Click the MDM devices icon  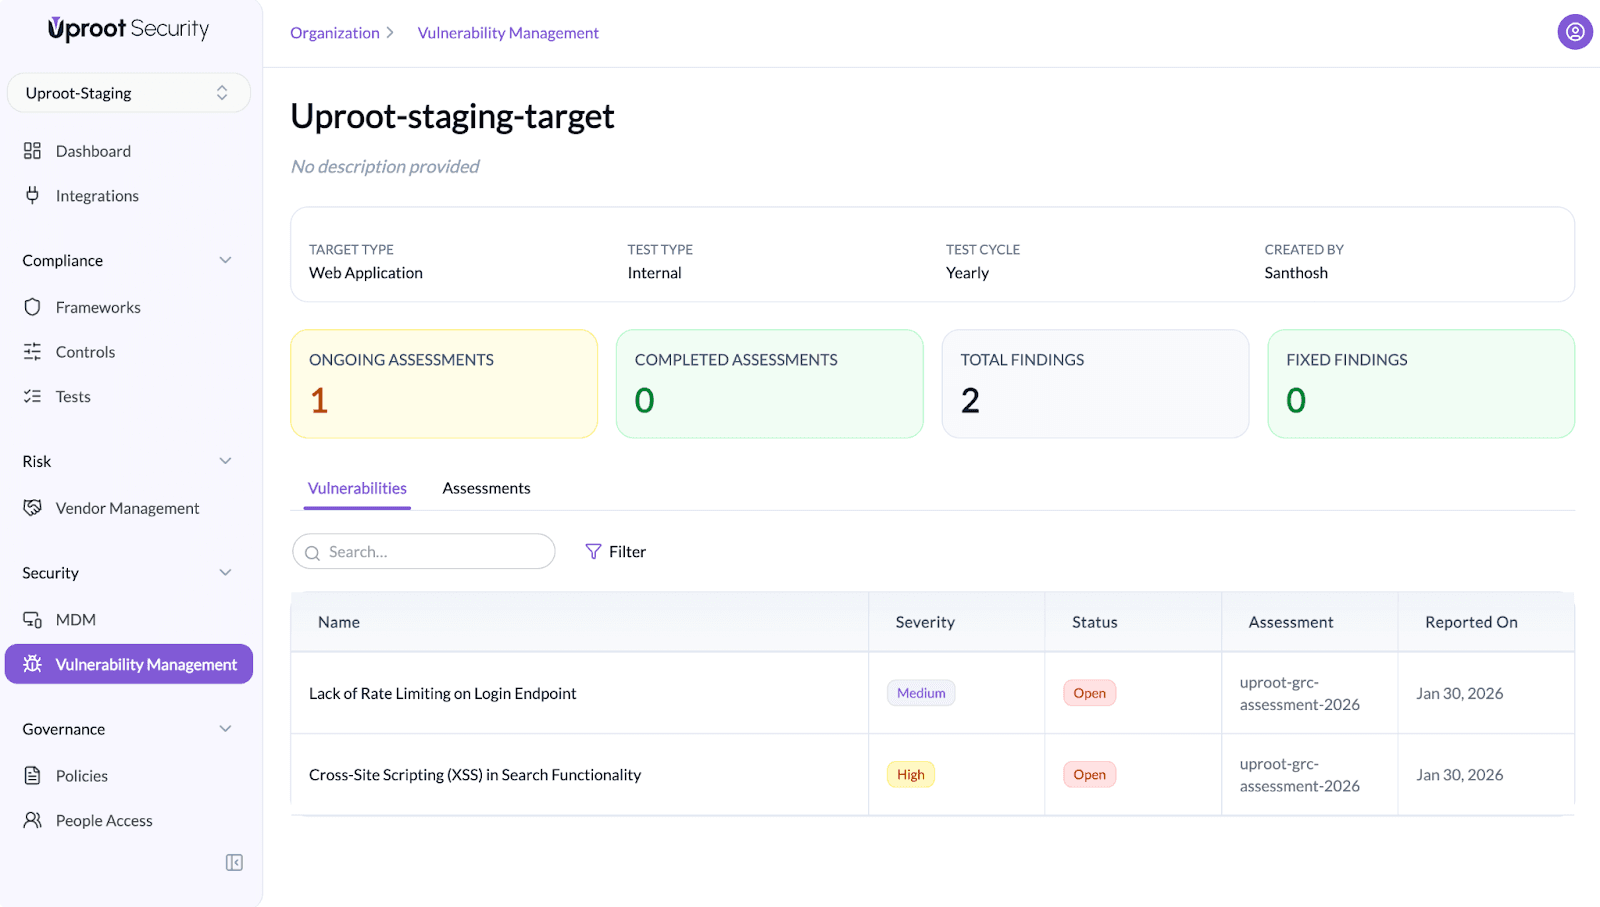[x=32, y=620]
